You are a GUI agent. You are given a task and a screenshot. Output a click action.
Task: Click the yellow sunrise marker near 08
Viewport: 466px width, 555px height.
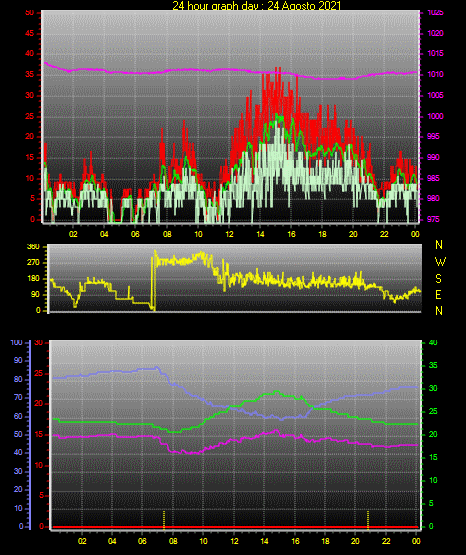point(164,520)
